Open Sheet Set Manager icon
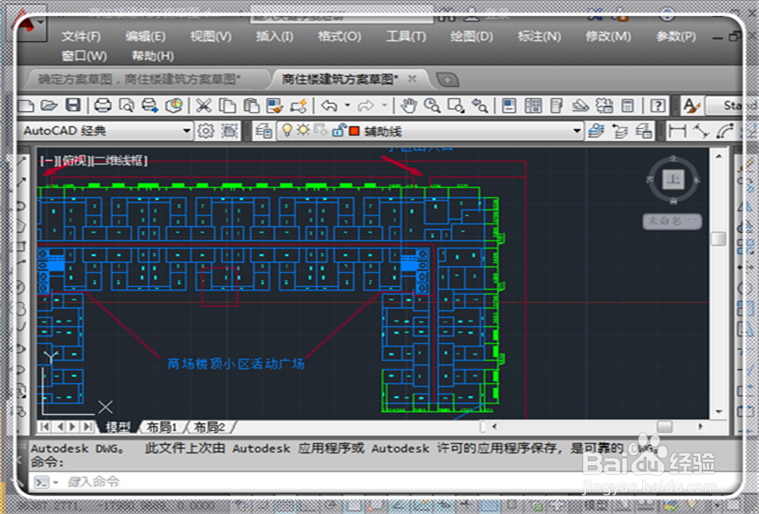 tap(580, 105)
